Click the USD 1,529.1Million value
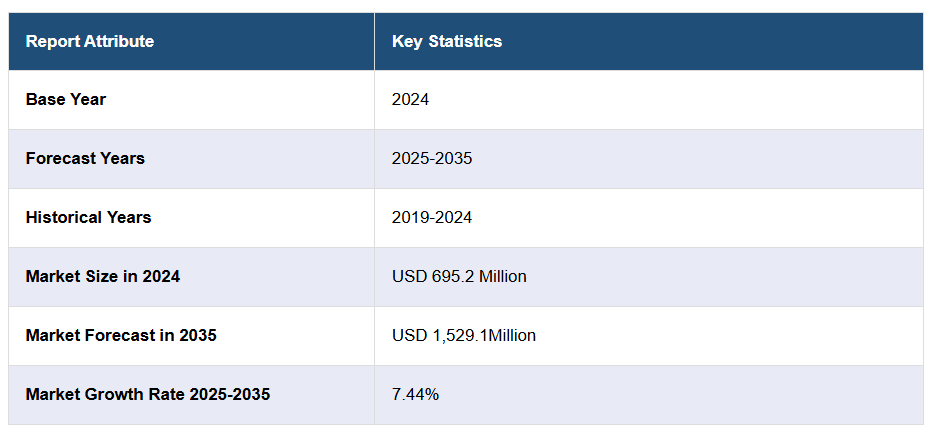 point(464,335)
